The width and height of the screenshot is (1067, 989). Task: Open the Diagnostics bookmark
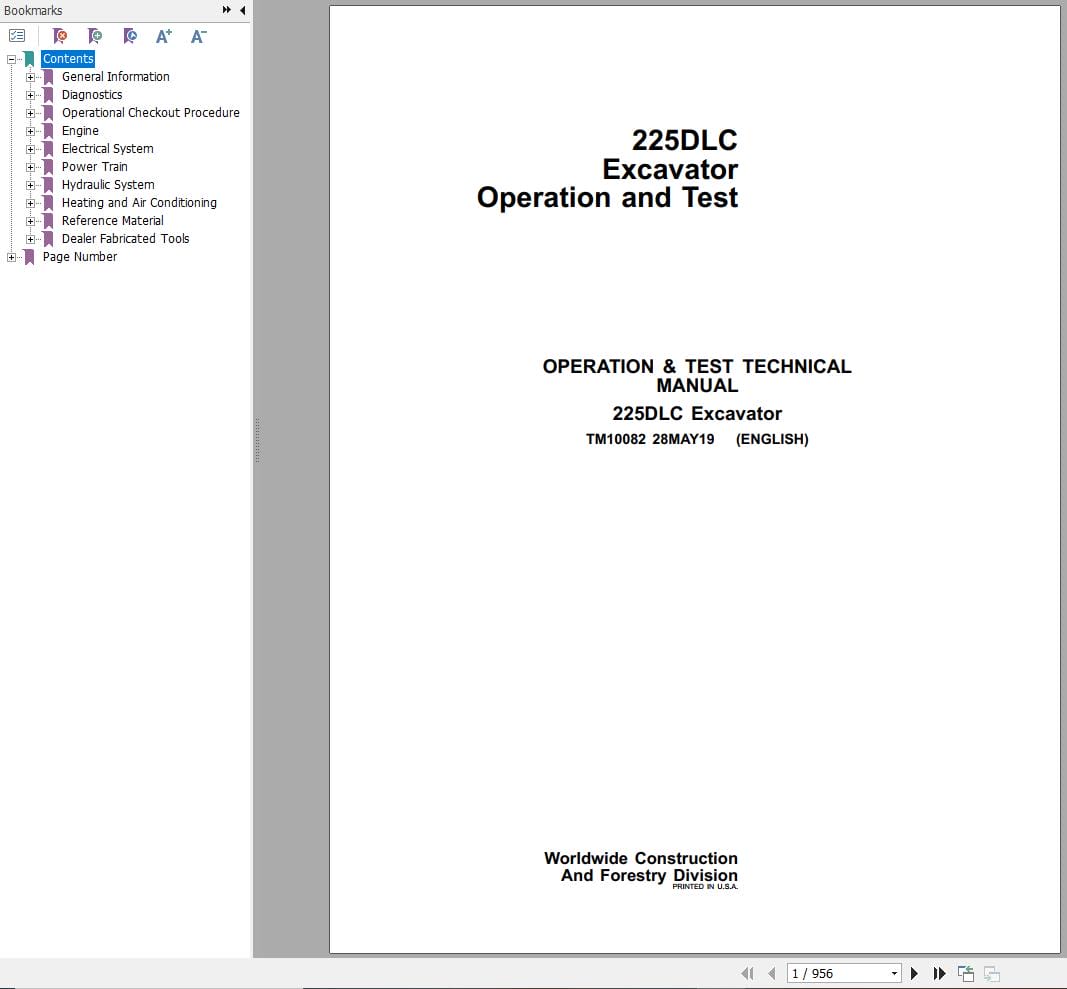tap(92, 95)
